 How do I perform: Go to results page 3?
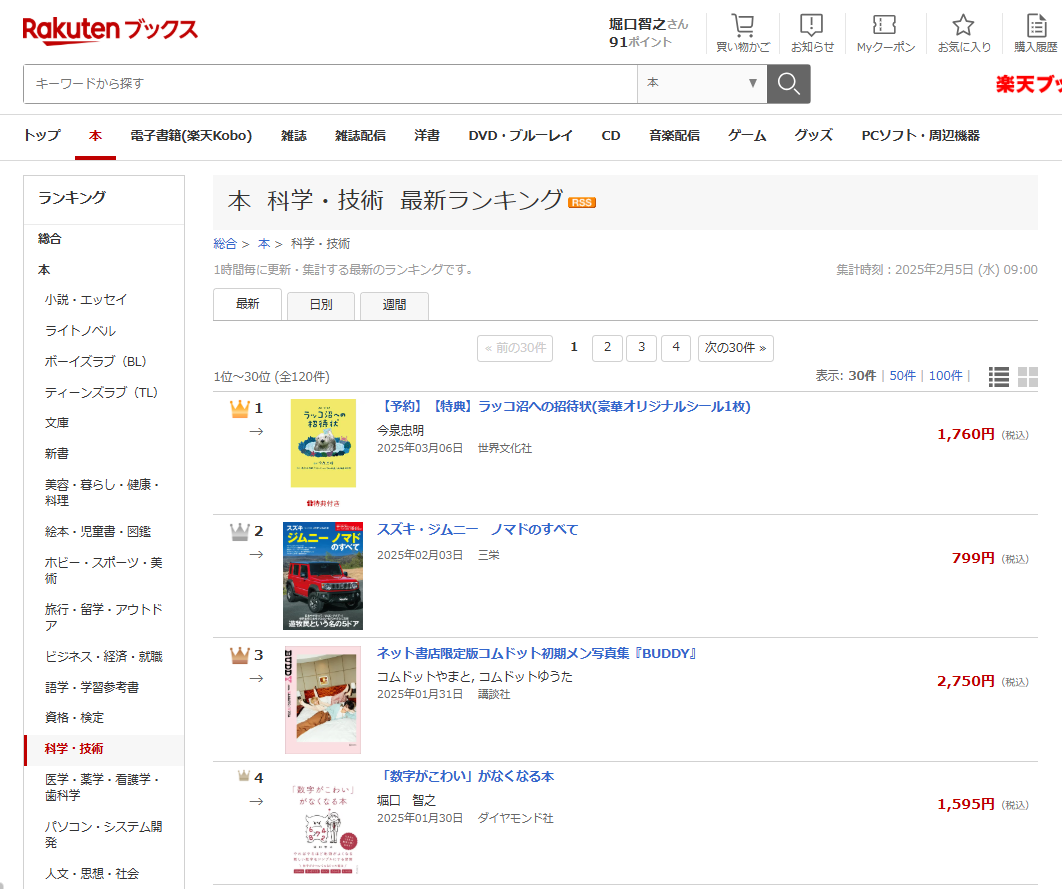coord(641,348)
